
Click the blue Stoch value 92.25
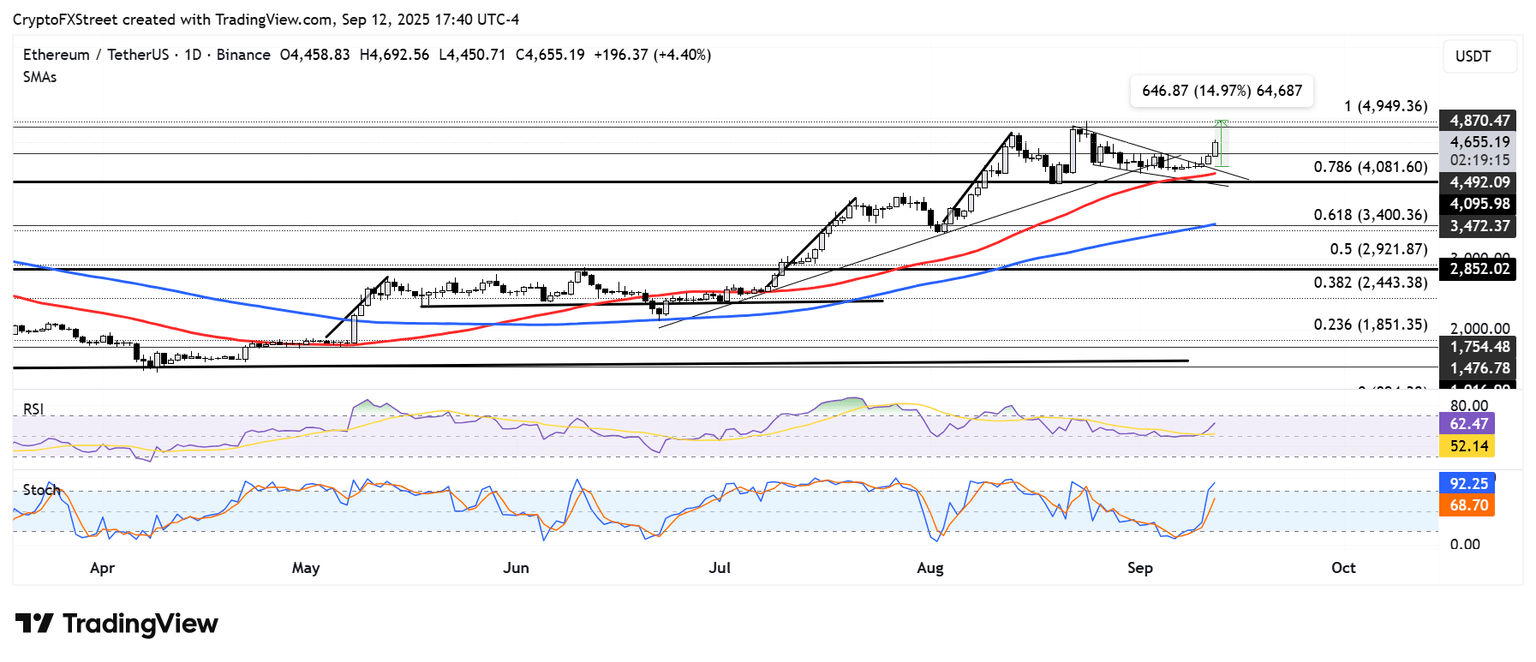coord(1469,484)
